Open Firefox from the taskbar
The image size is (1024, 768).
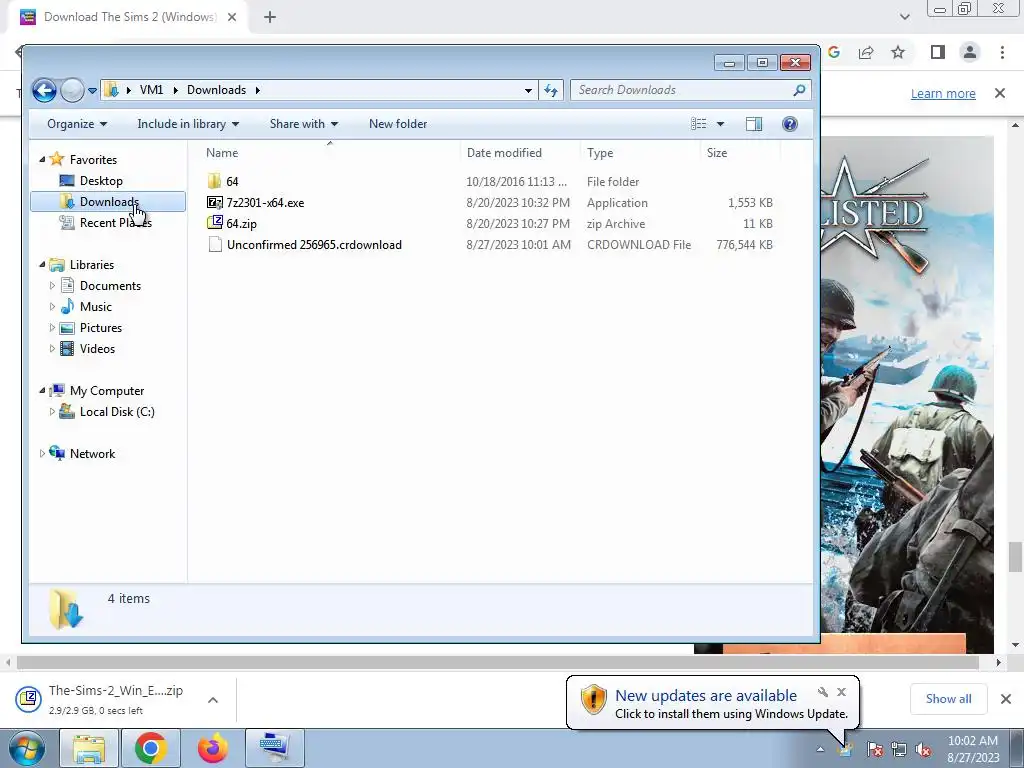click(213, 748)
